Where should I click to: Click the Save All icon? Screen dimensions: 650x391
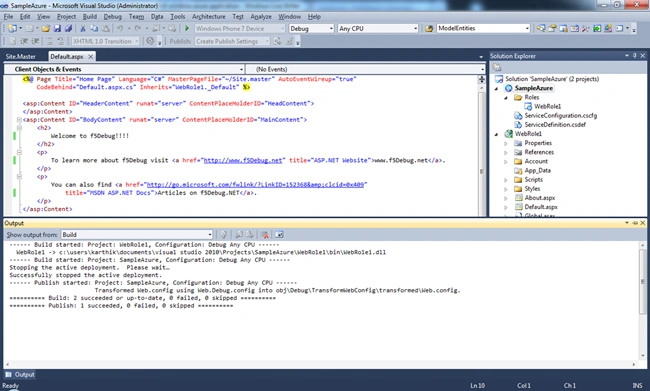click(68, 28)
